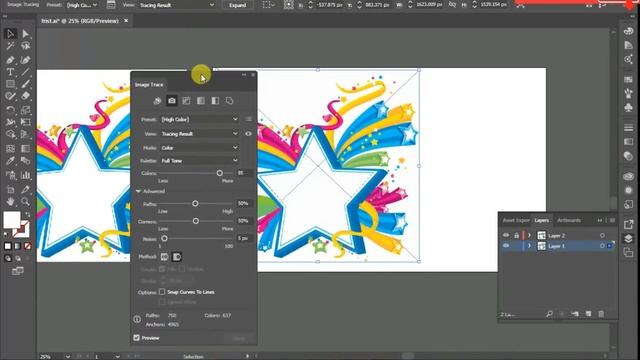Open the Asset Export dock icon
640x360 pixels.
pyautogui.click(x=629, y=224)
